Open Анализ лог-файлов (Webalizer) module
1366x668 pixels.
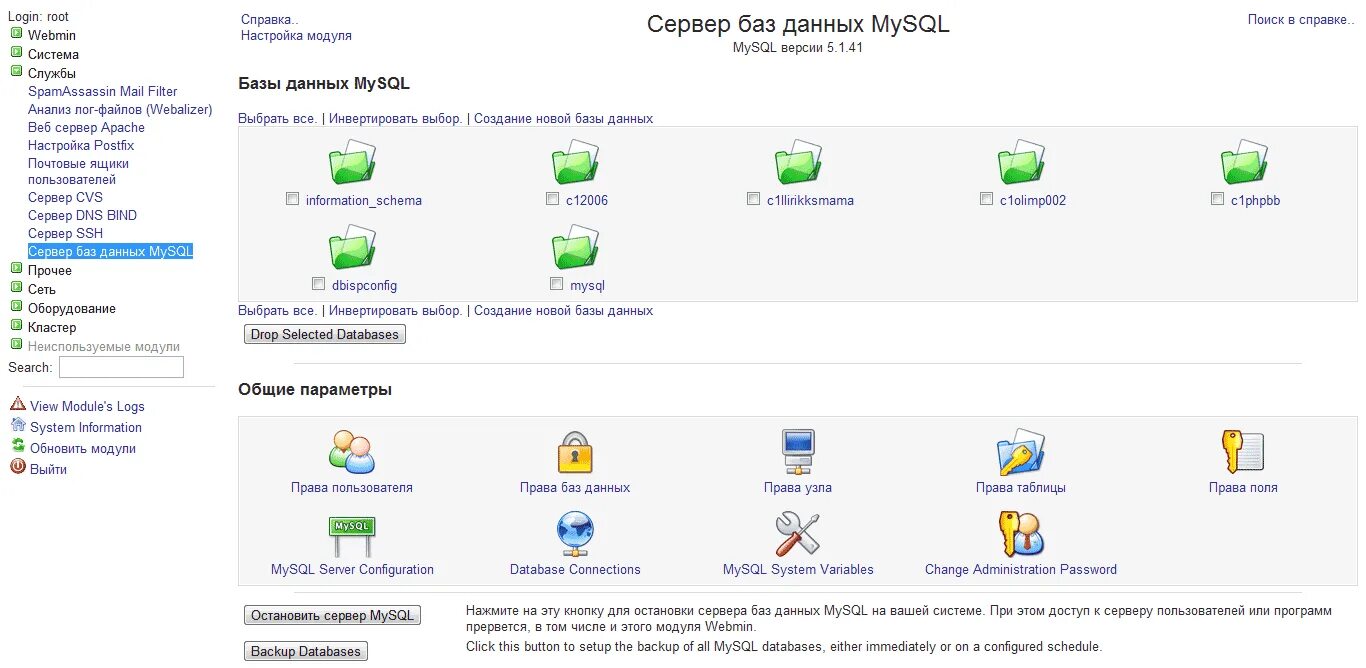click(120, 109)
